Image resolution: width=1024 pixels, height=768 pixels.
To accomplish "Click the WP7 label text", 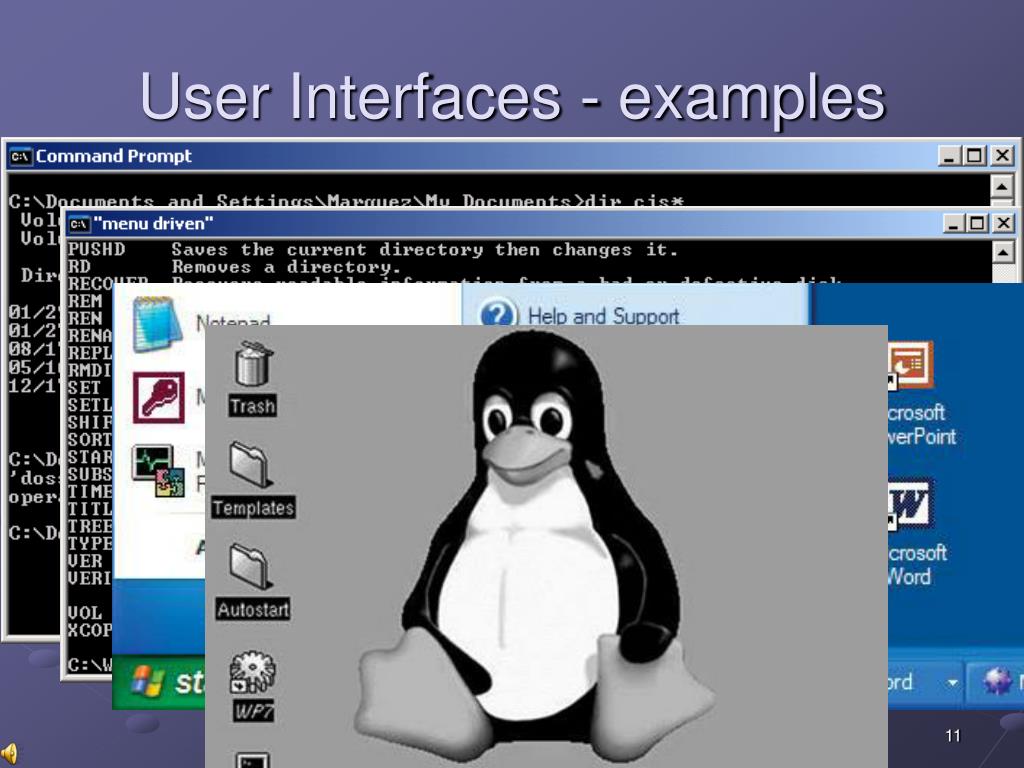I will (x=253, y=711).
